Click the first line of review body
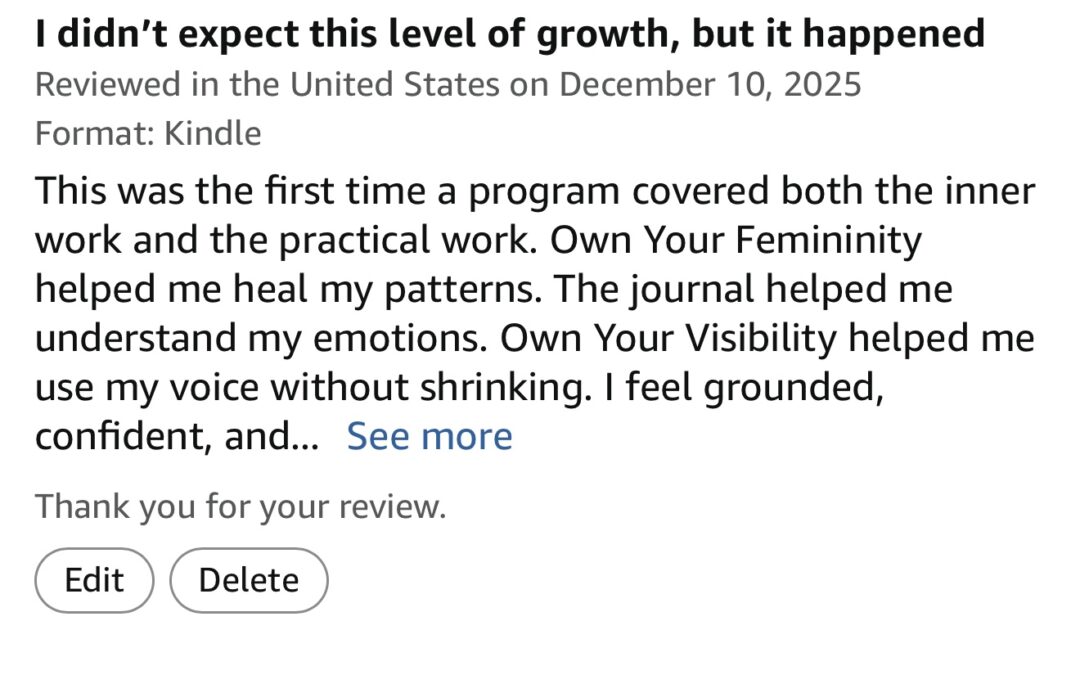1080x675 pixels. pyautogui.click(x=535, y=191)
